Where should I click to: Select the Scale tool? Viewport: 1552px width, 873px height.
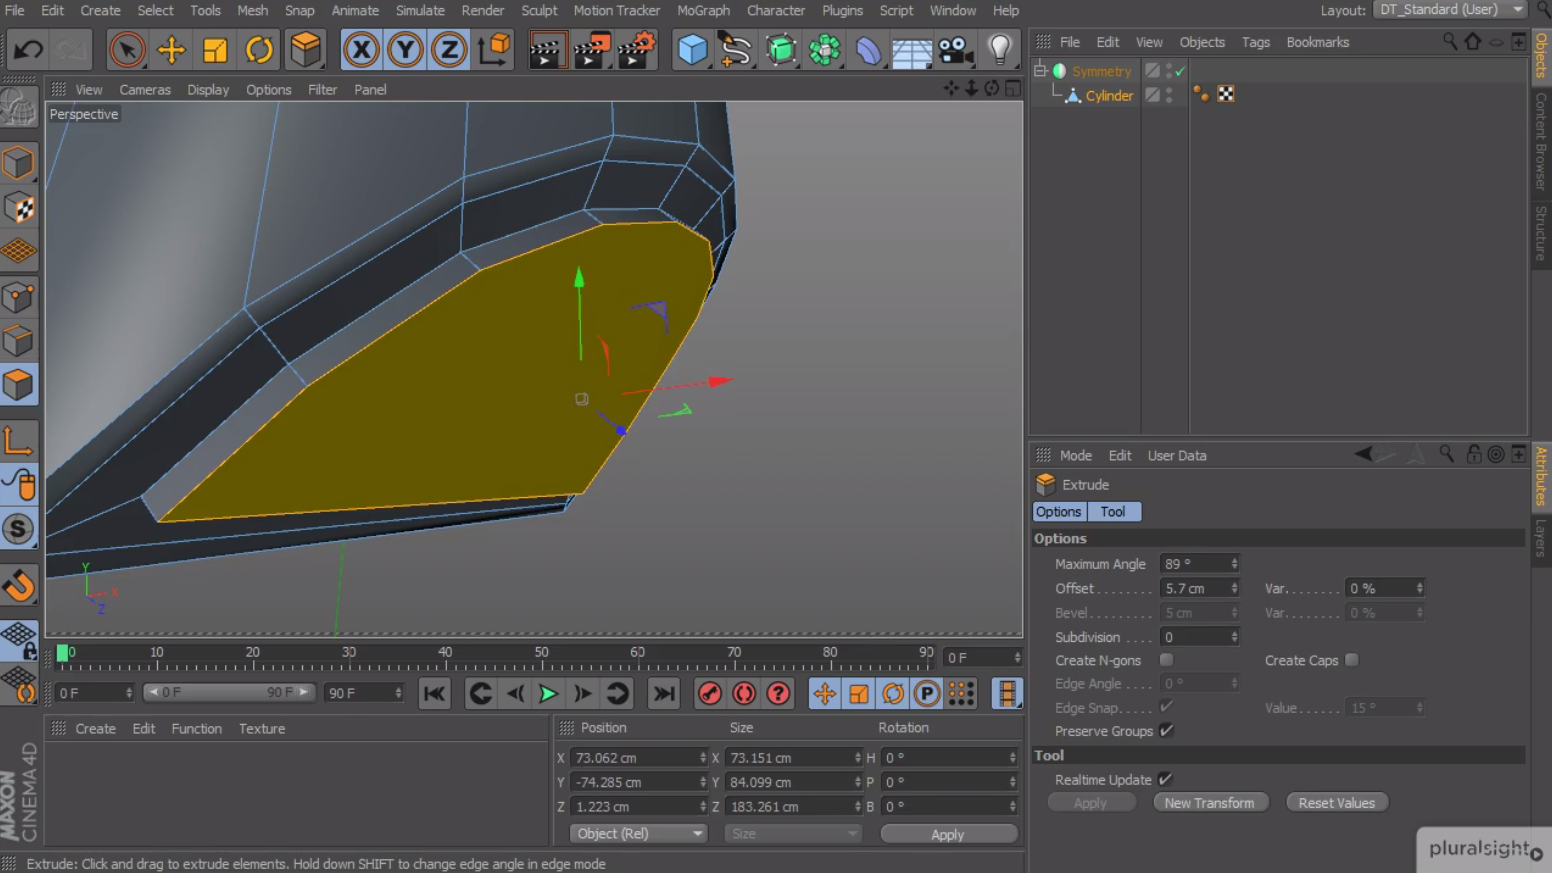tap(216, 48)
